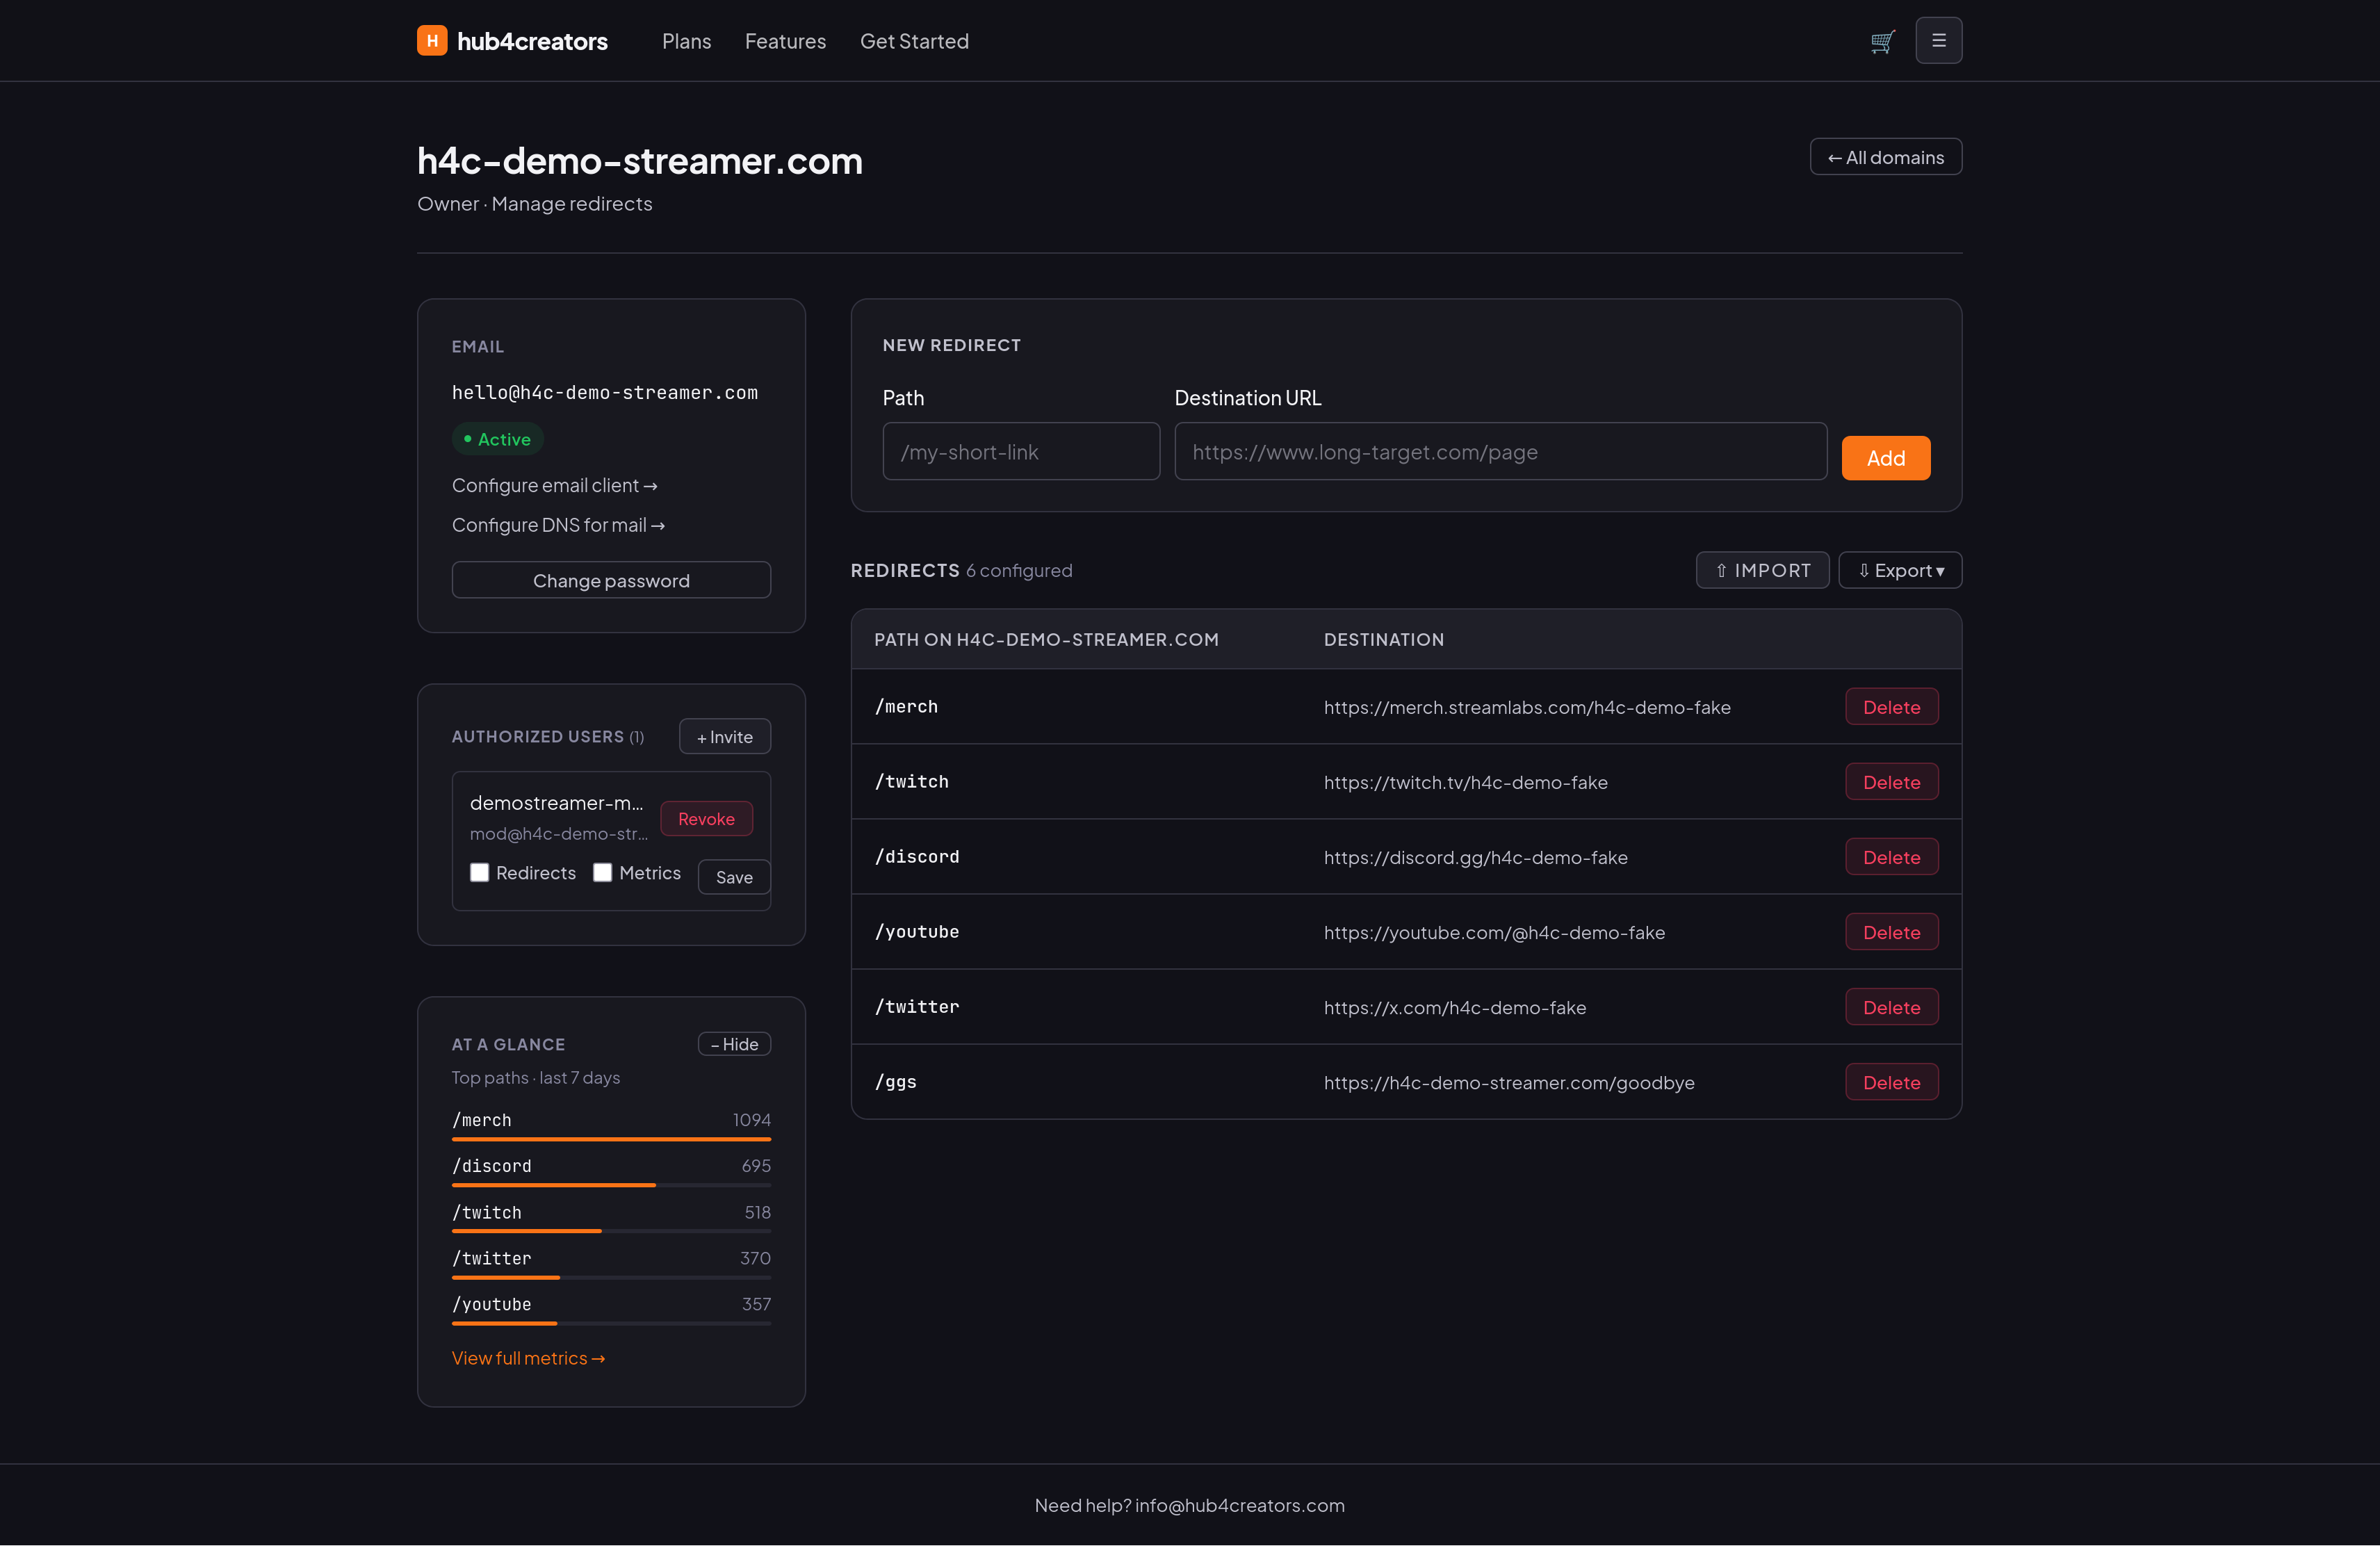This screenshot has height=1546, width=2380.
Task: Click the discord.gg/h4c-demo-fake destination
Action: click(x=1475, y=857)
